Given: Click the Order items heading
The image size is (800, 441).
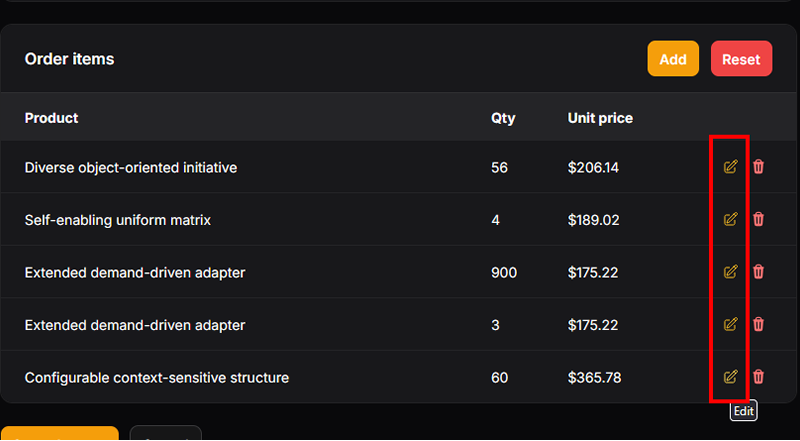Looking at the screenshot, I should click(69, 59).
